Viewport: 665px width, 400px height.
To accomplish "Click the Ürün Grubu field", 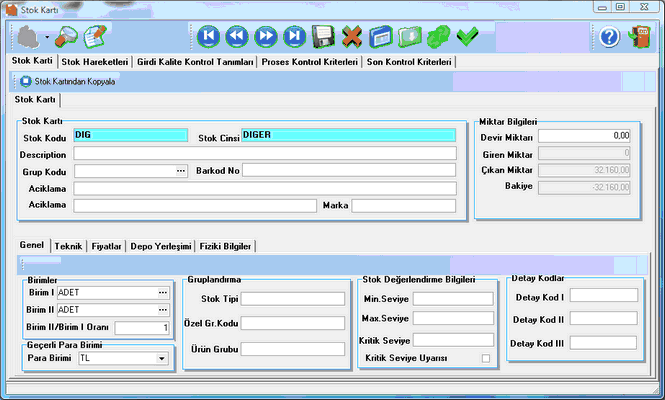I will pyautogui.click(x=293, y=349).
